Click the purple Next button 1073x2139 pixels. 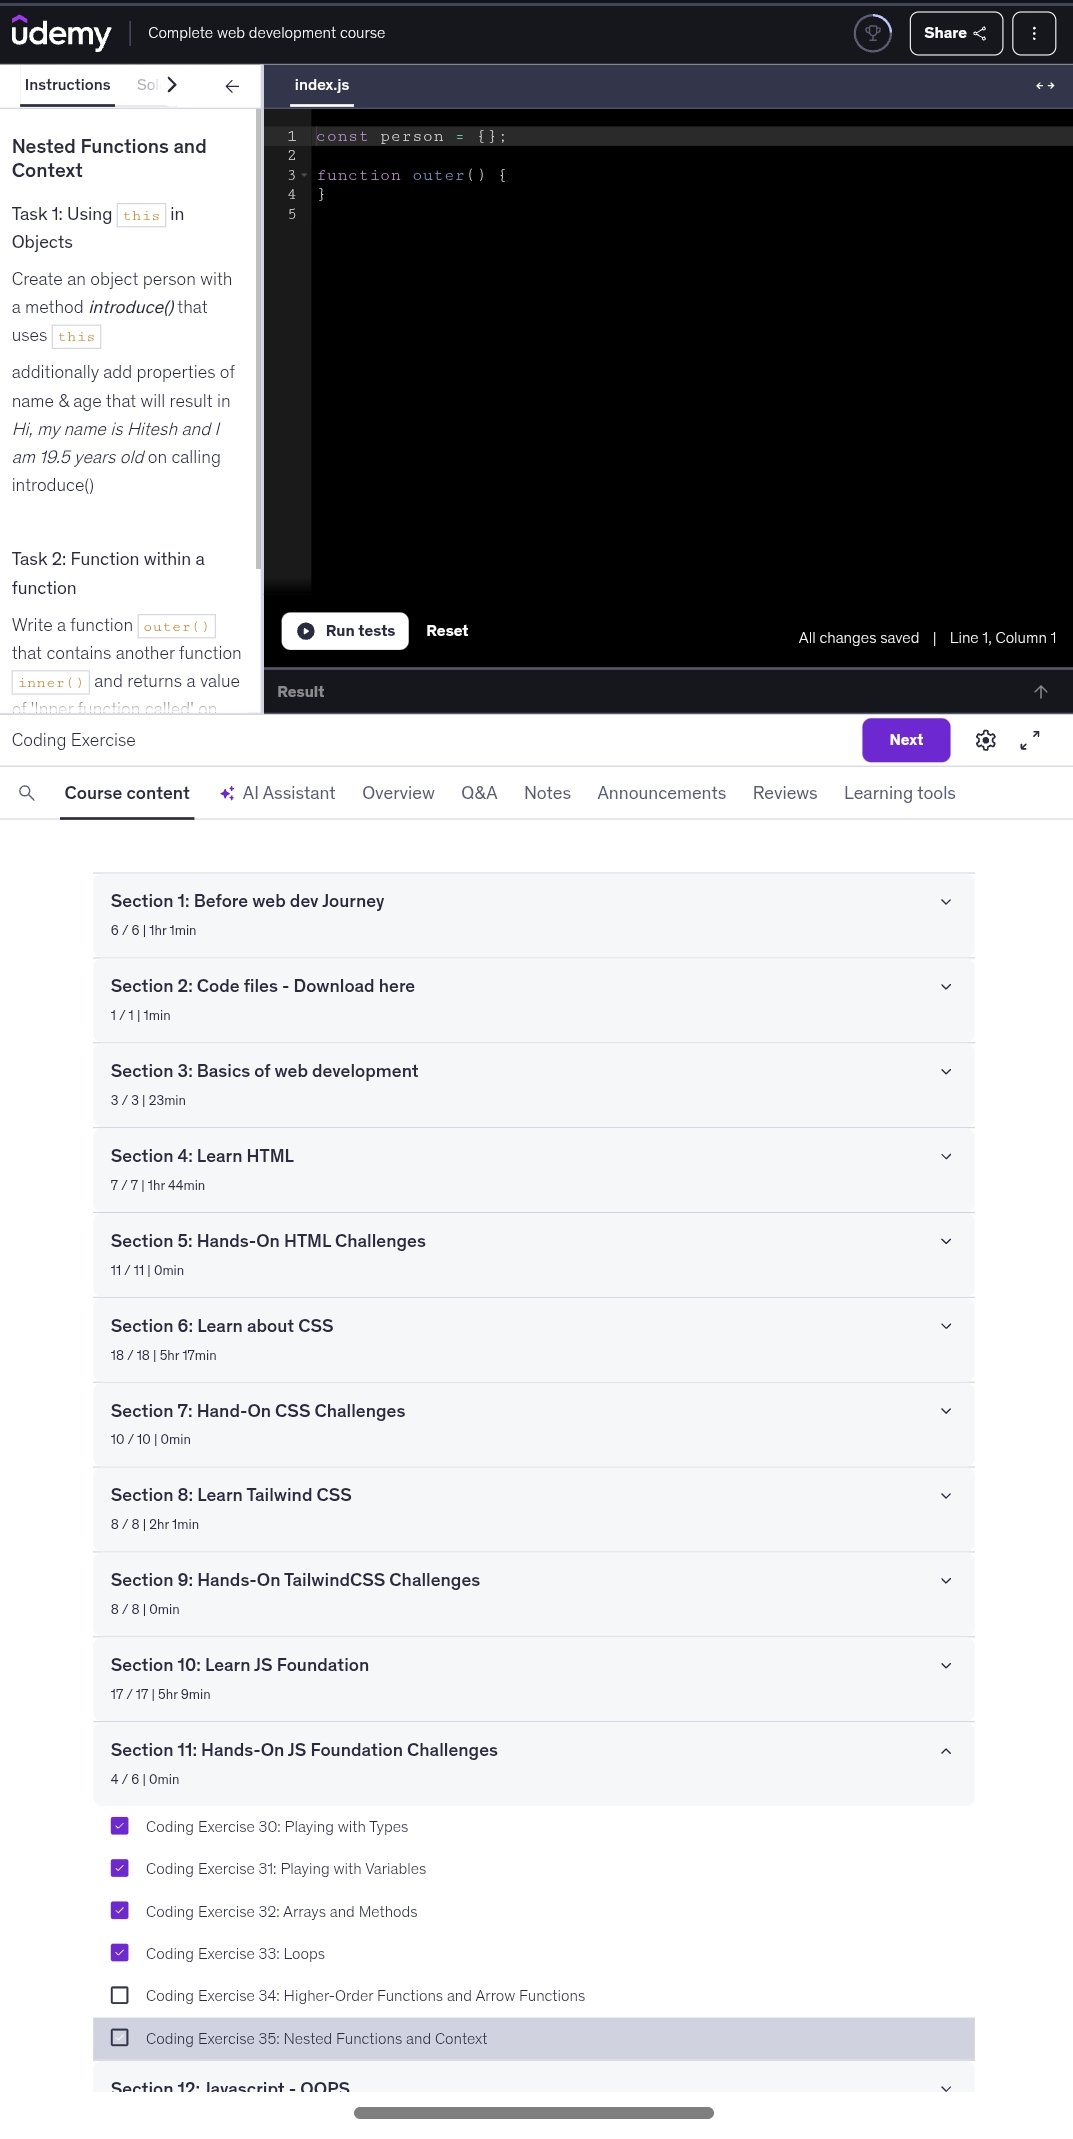906,740
